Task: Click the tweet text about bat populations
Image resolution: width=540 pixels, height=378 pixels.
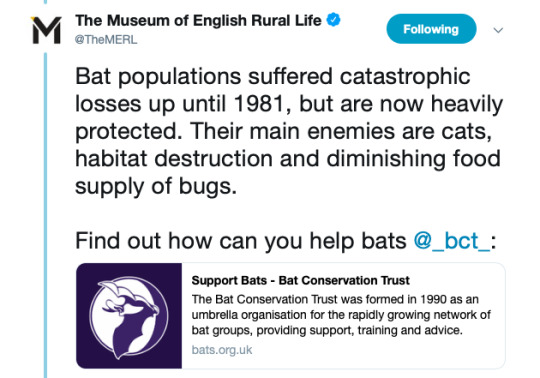Action: (x=289, y=132)
